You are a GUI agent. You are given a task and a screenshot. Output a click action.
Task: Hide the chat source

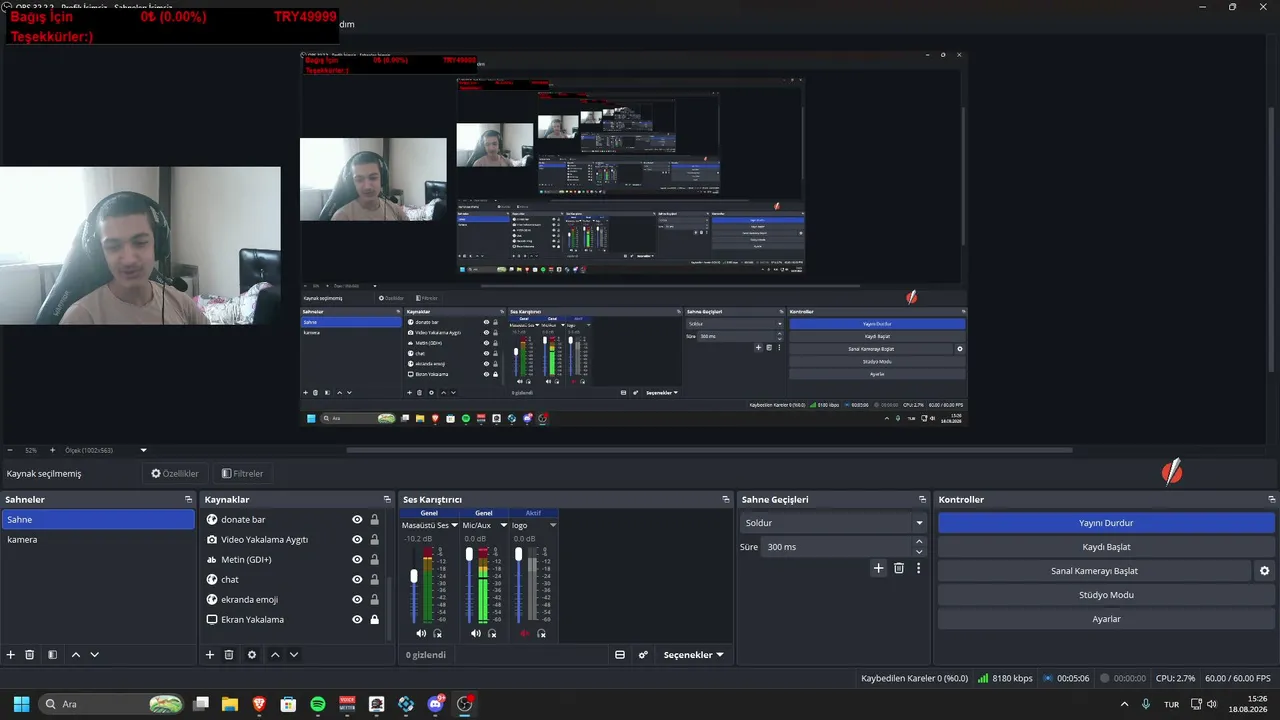357,580
